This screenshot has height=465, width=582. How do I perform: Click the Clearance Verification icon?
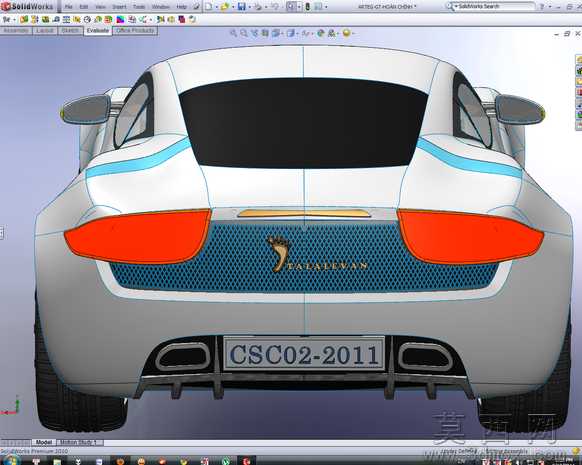click(x=35, y=19)
